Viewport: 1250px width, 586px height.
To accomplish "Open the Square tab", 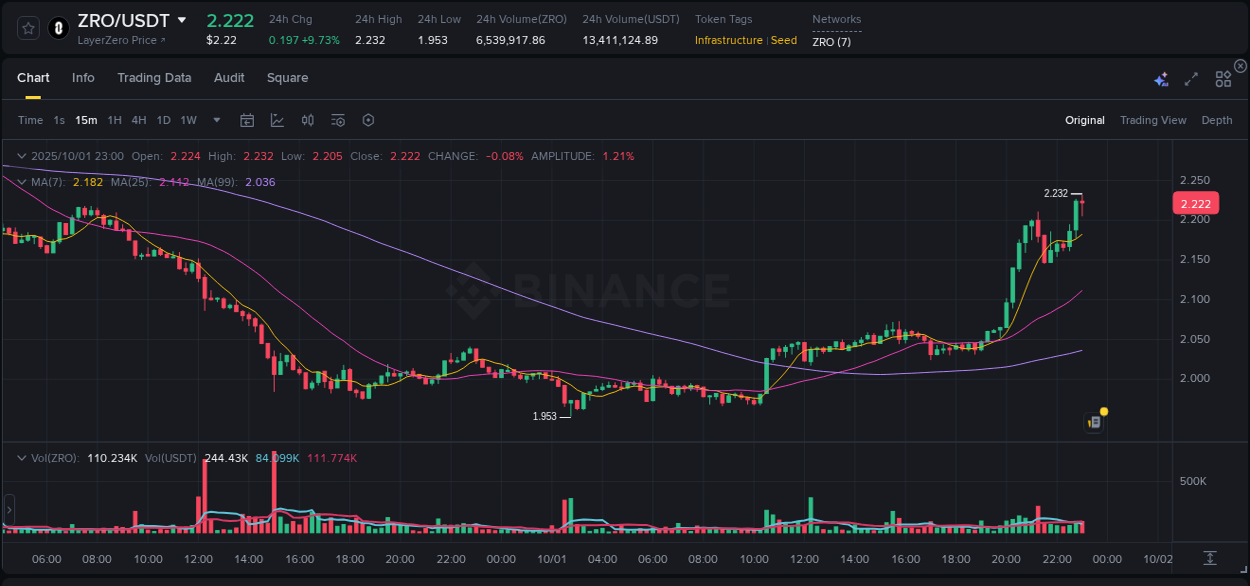I will pos(287,78).
